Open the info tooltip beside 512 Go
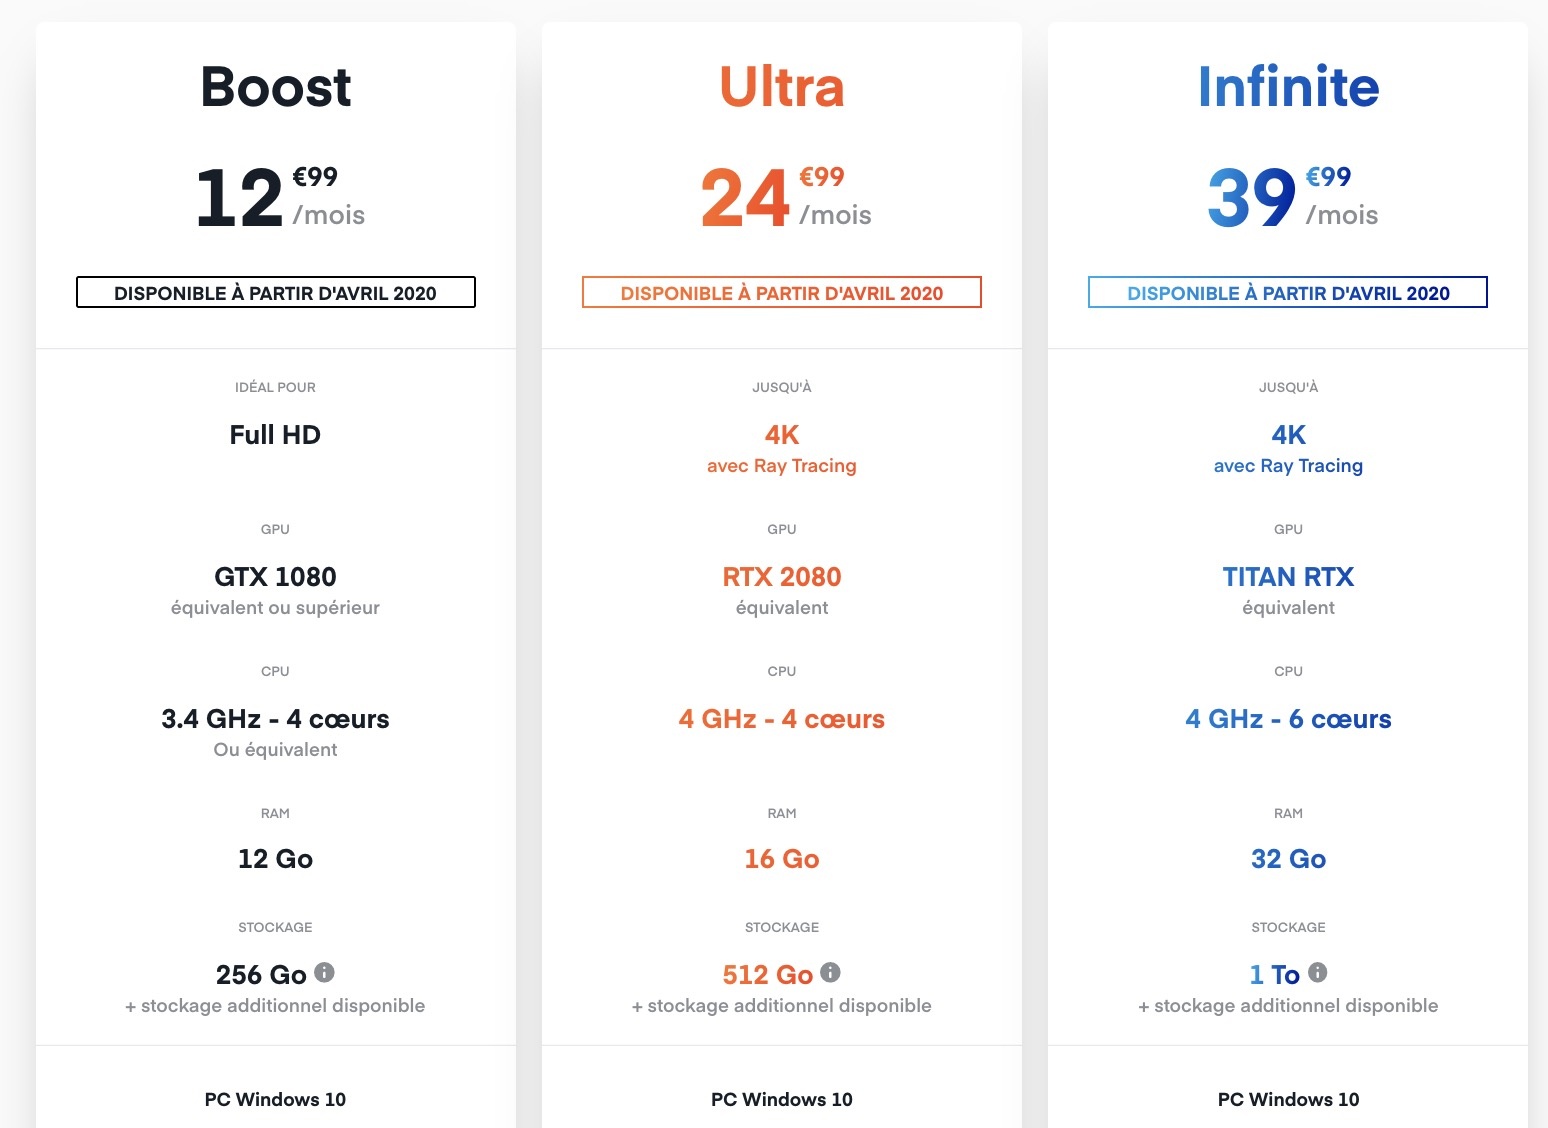Image resolution: width=1548 pixels, height=1128 pixels. (x=830, y=972)
